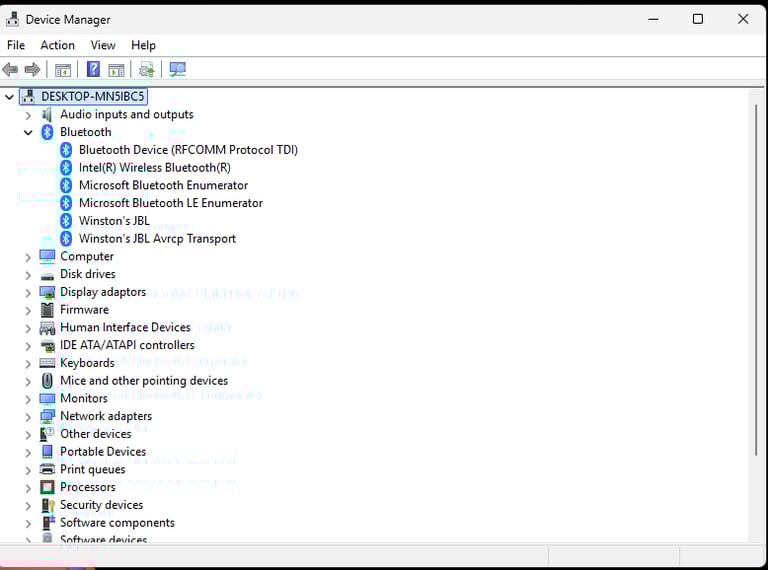
Task: Click the Back arrow toolbar icon
Action: click(10, 70)
